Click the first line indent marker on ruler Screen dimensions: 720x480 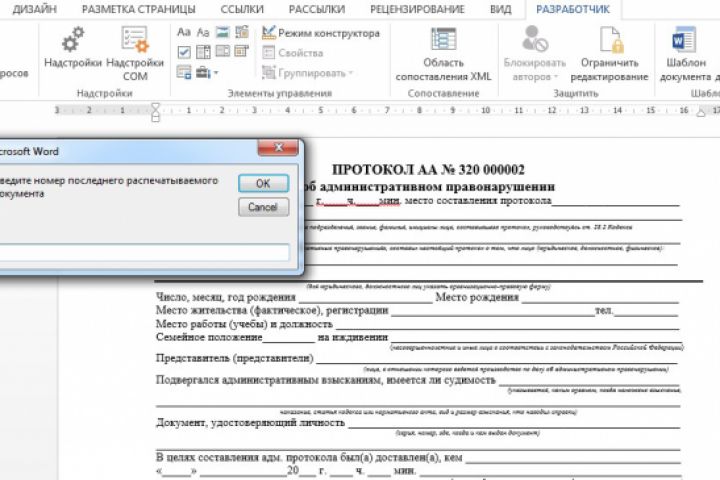pyautogui.click(x=155, y=107)
